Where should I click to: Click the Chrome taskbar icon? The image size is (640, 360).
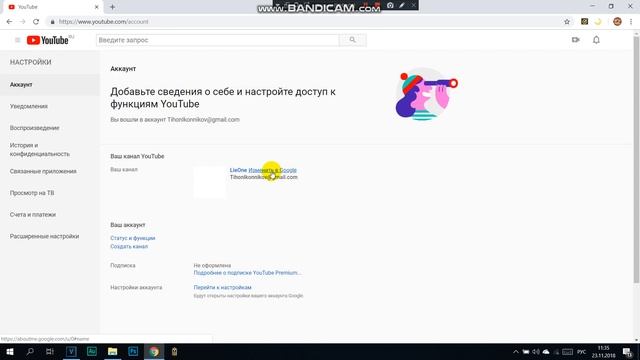[154, 351]
